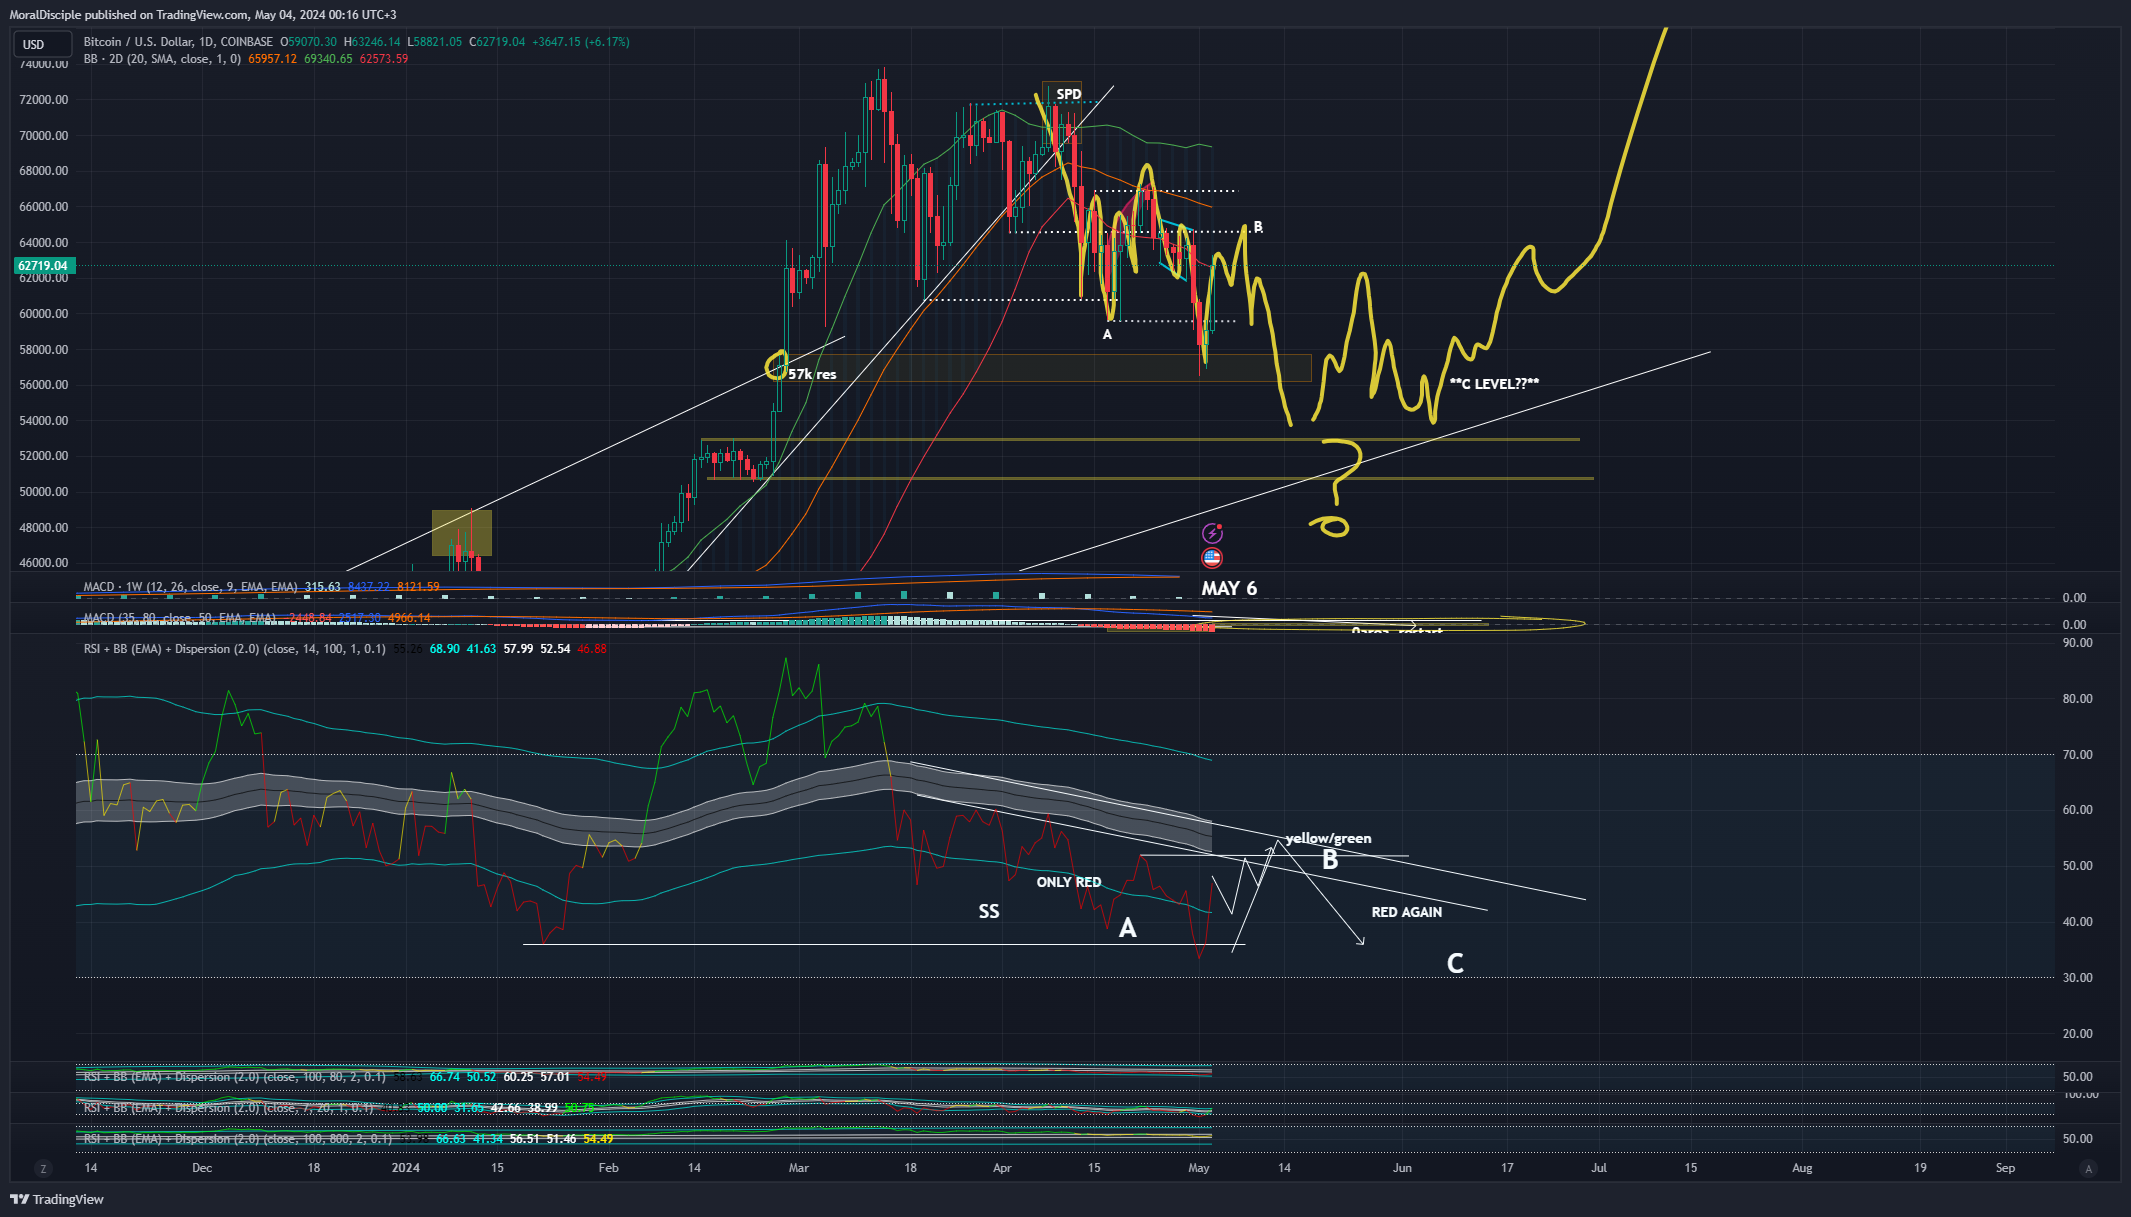Click the MoralDisciple published header text
The height and width of the screenshot is (1217, 2131).
click(203, 15)
